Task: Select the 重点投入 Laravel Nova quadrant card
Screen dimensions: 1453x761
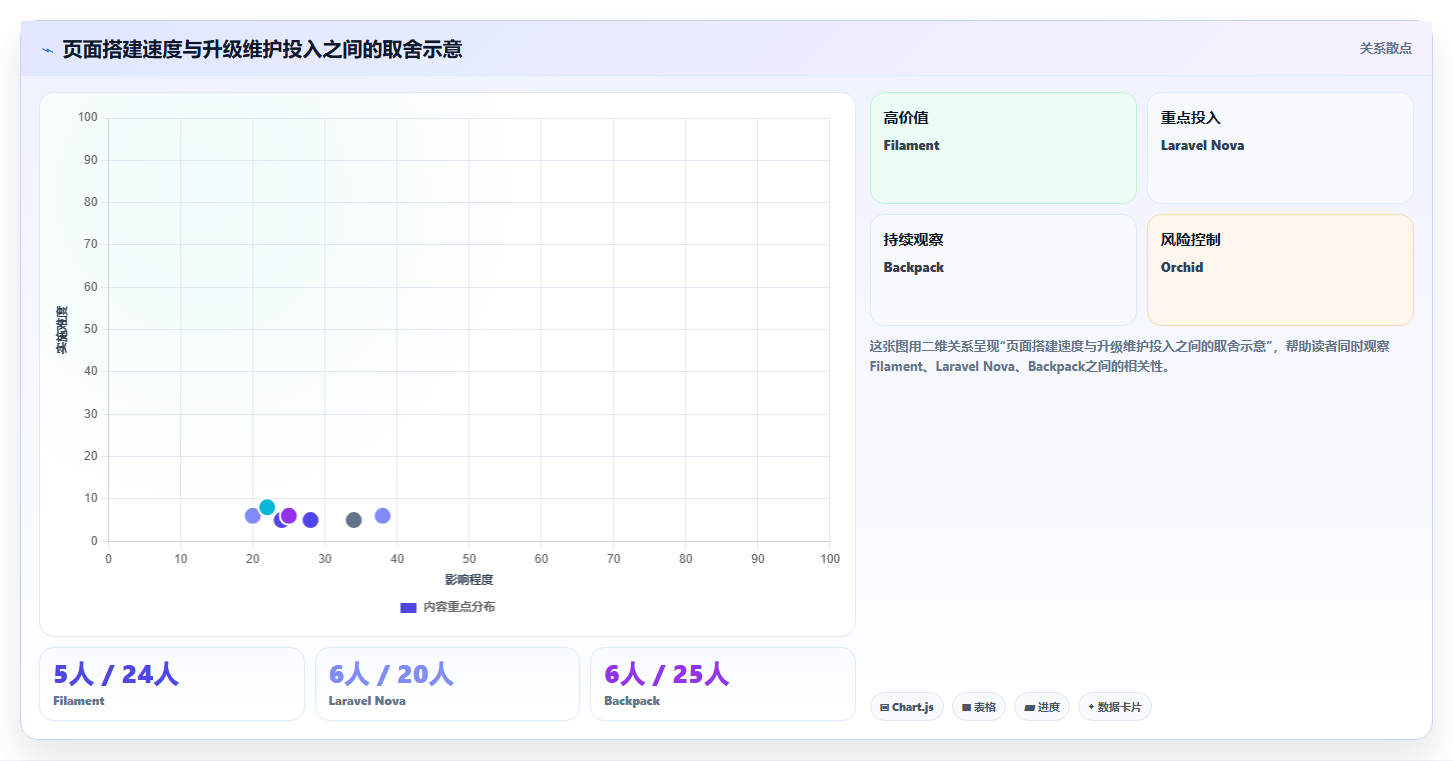Action: pos(1280,148)
